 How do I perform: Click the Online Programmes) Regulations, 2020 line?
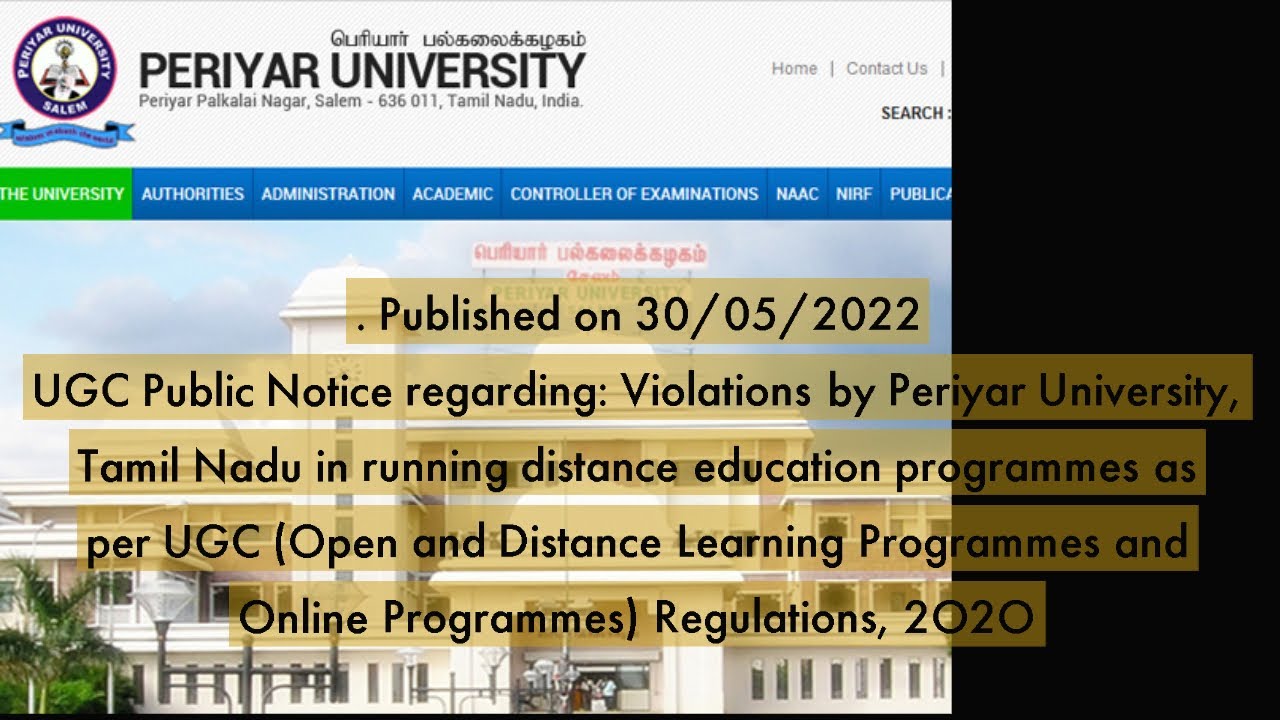(x=638, y=618)
